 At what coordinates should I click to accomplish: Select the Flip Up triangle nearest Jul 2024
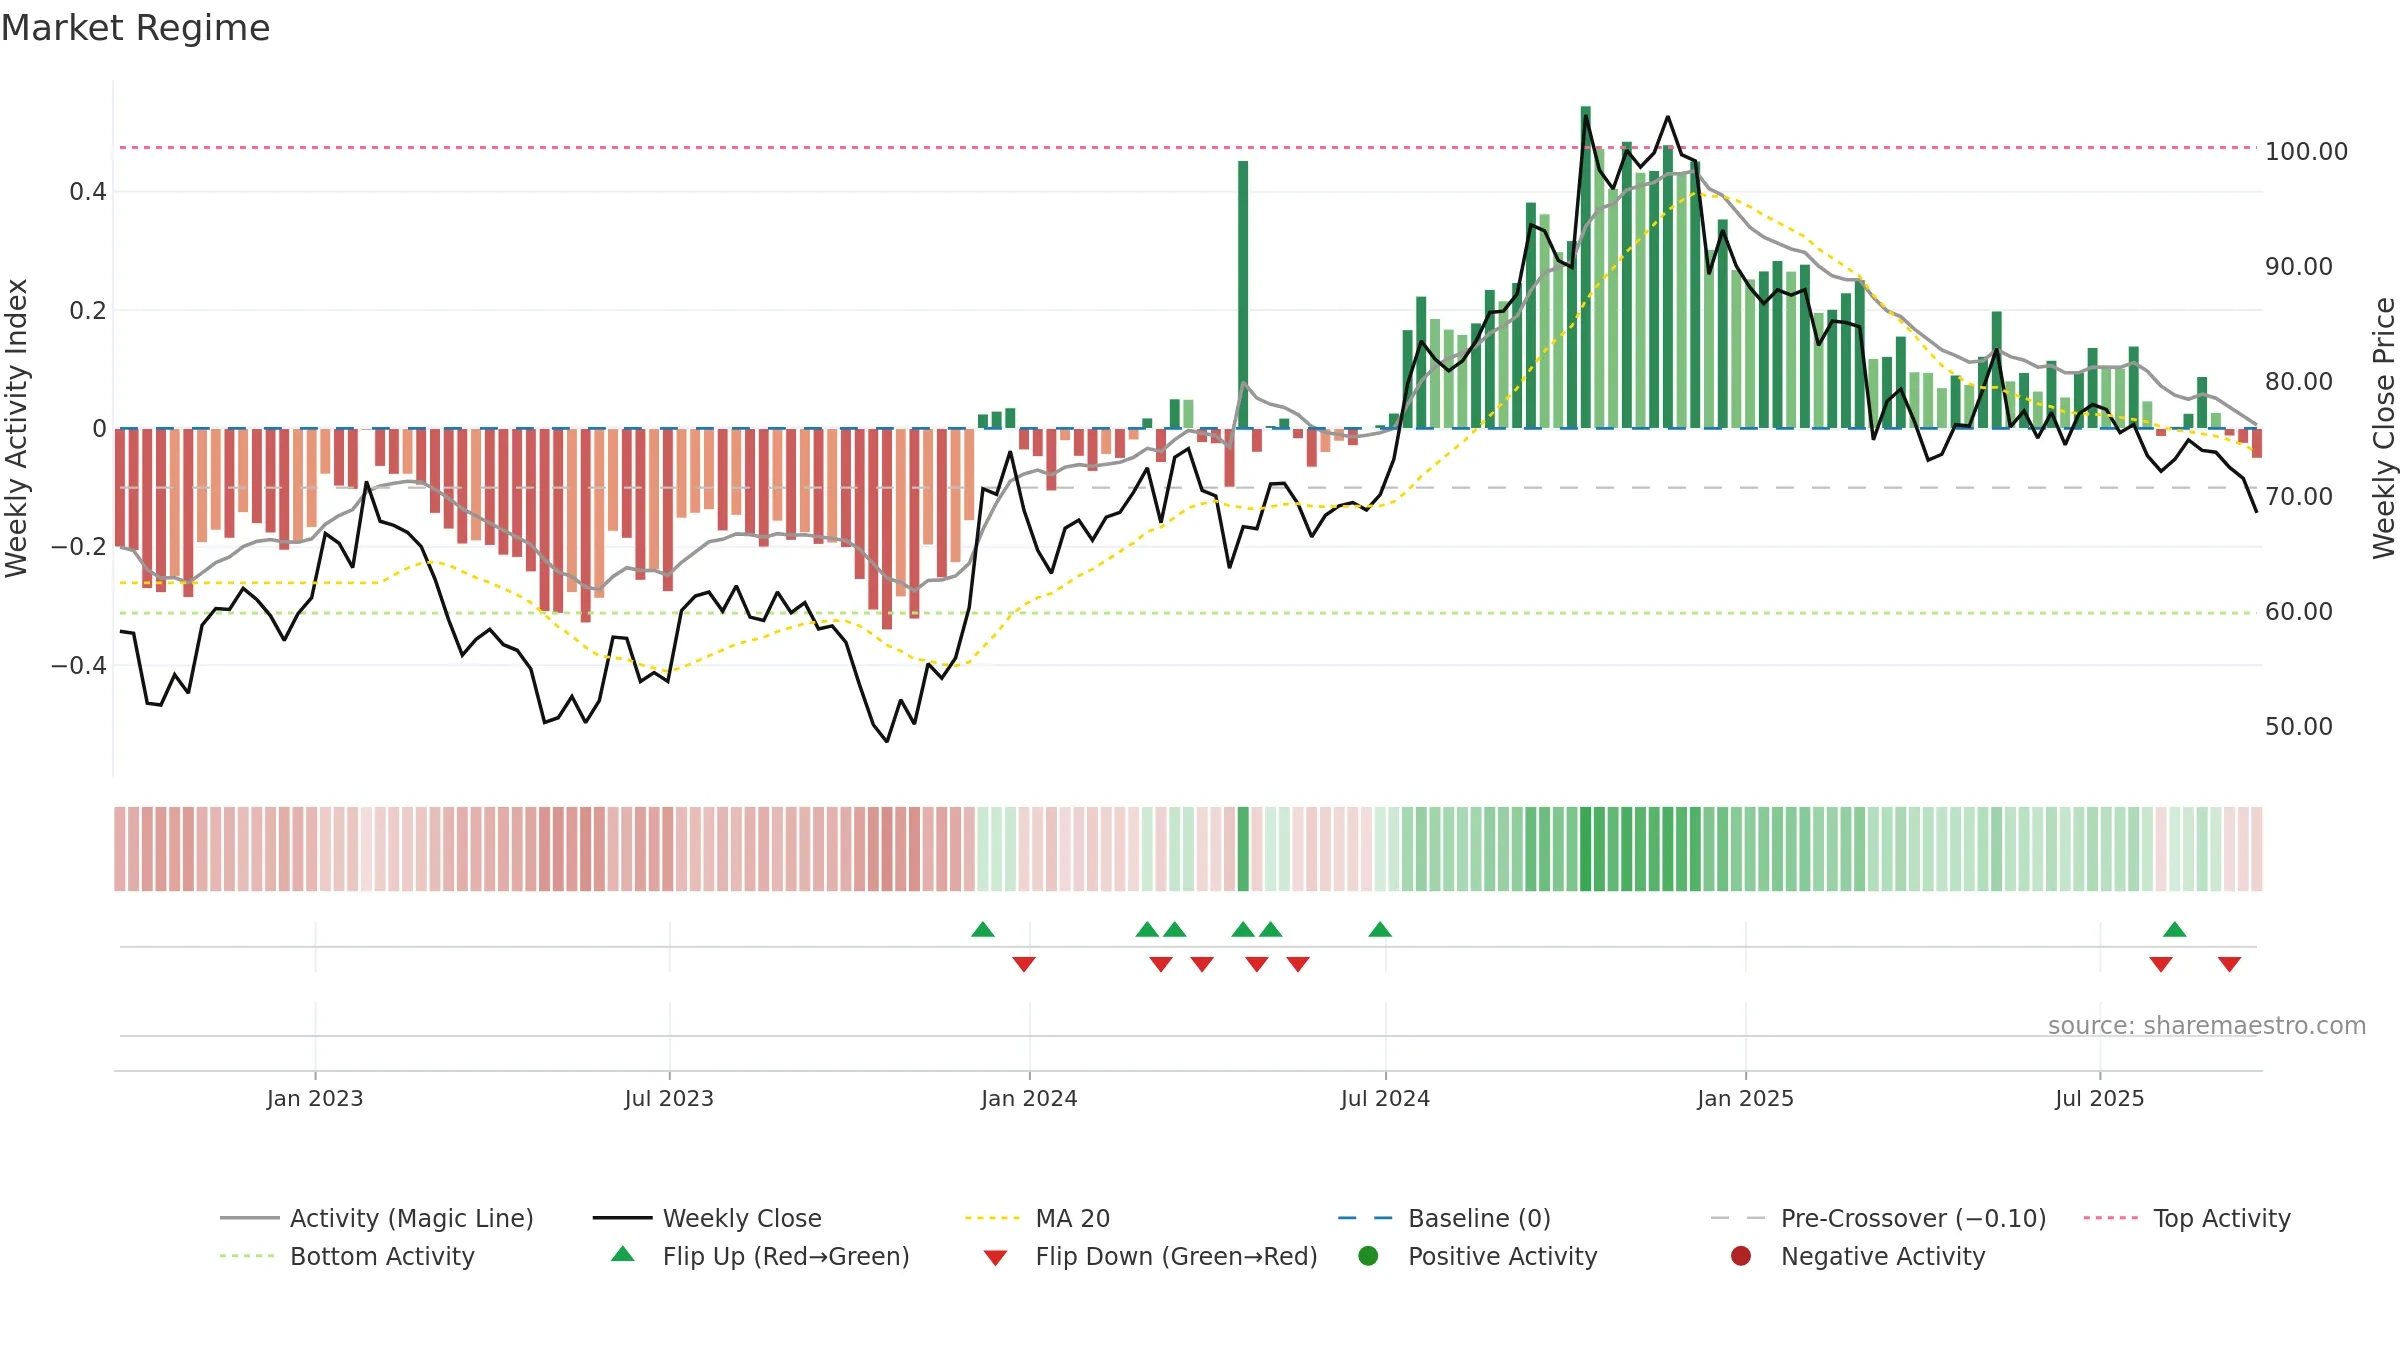tap(1380, 929)
